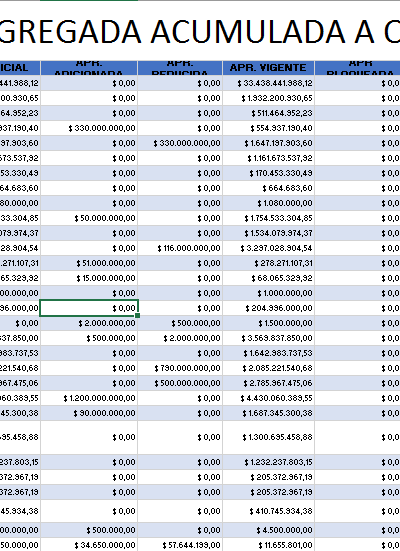Click the APR. ADICIONADA header cell
Image resolution: width=400 pixels, height=551 pixels.
pos(89,67)
